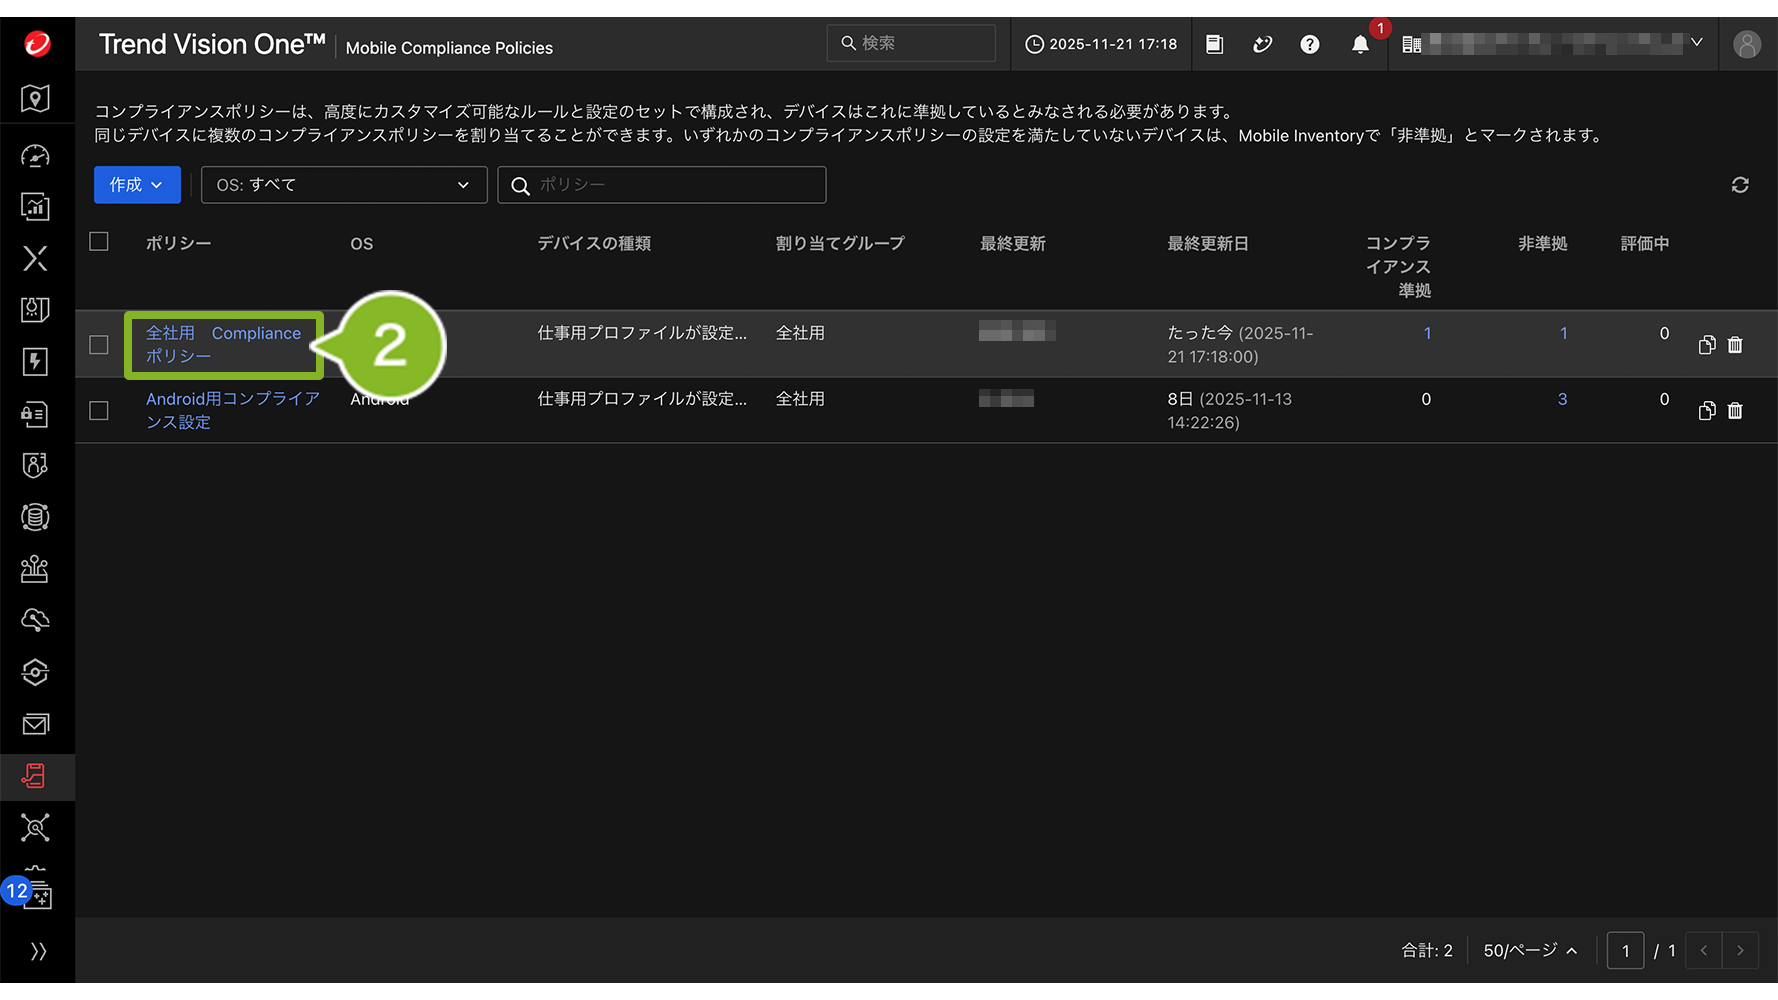Duplicate the Android用コンプライアンス設定 policy via copy icon
The height and width of the screenshot is (1000, 1778).
click(x=1707, y=411)
